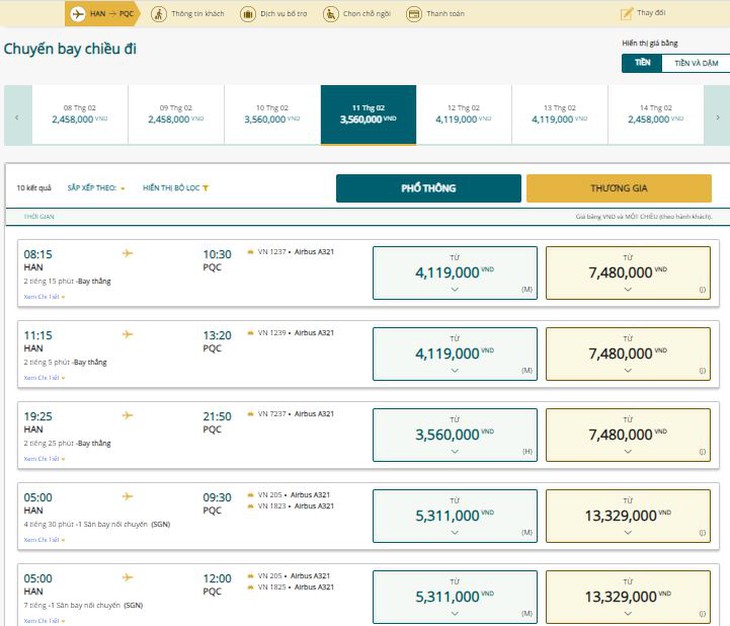Select the THƯƠNG GIA business class header
730x626 pixels.
coord(619,188)
